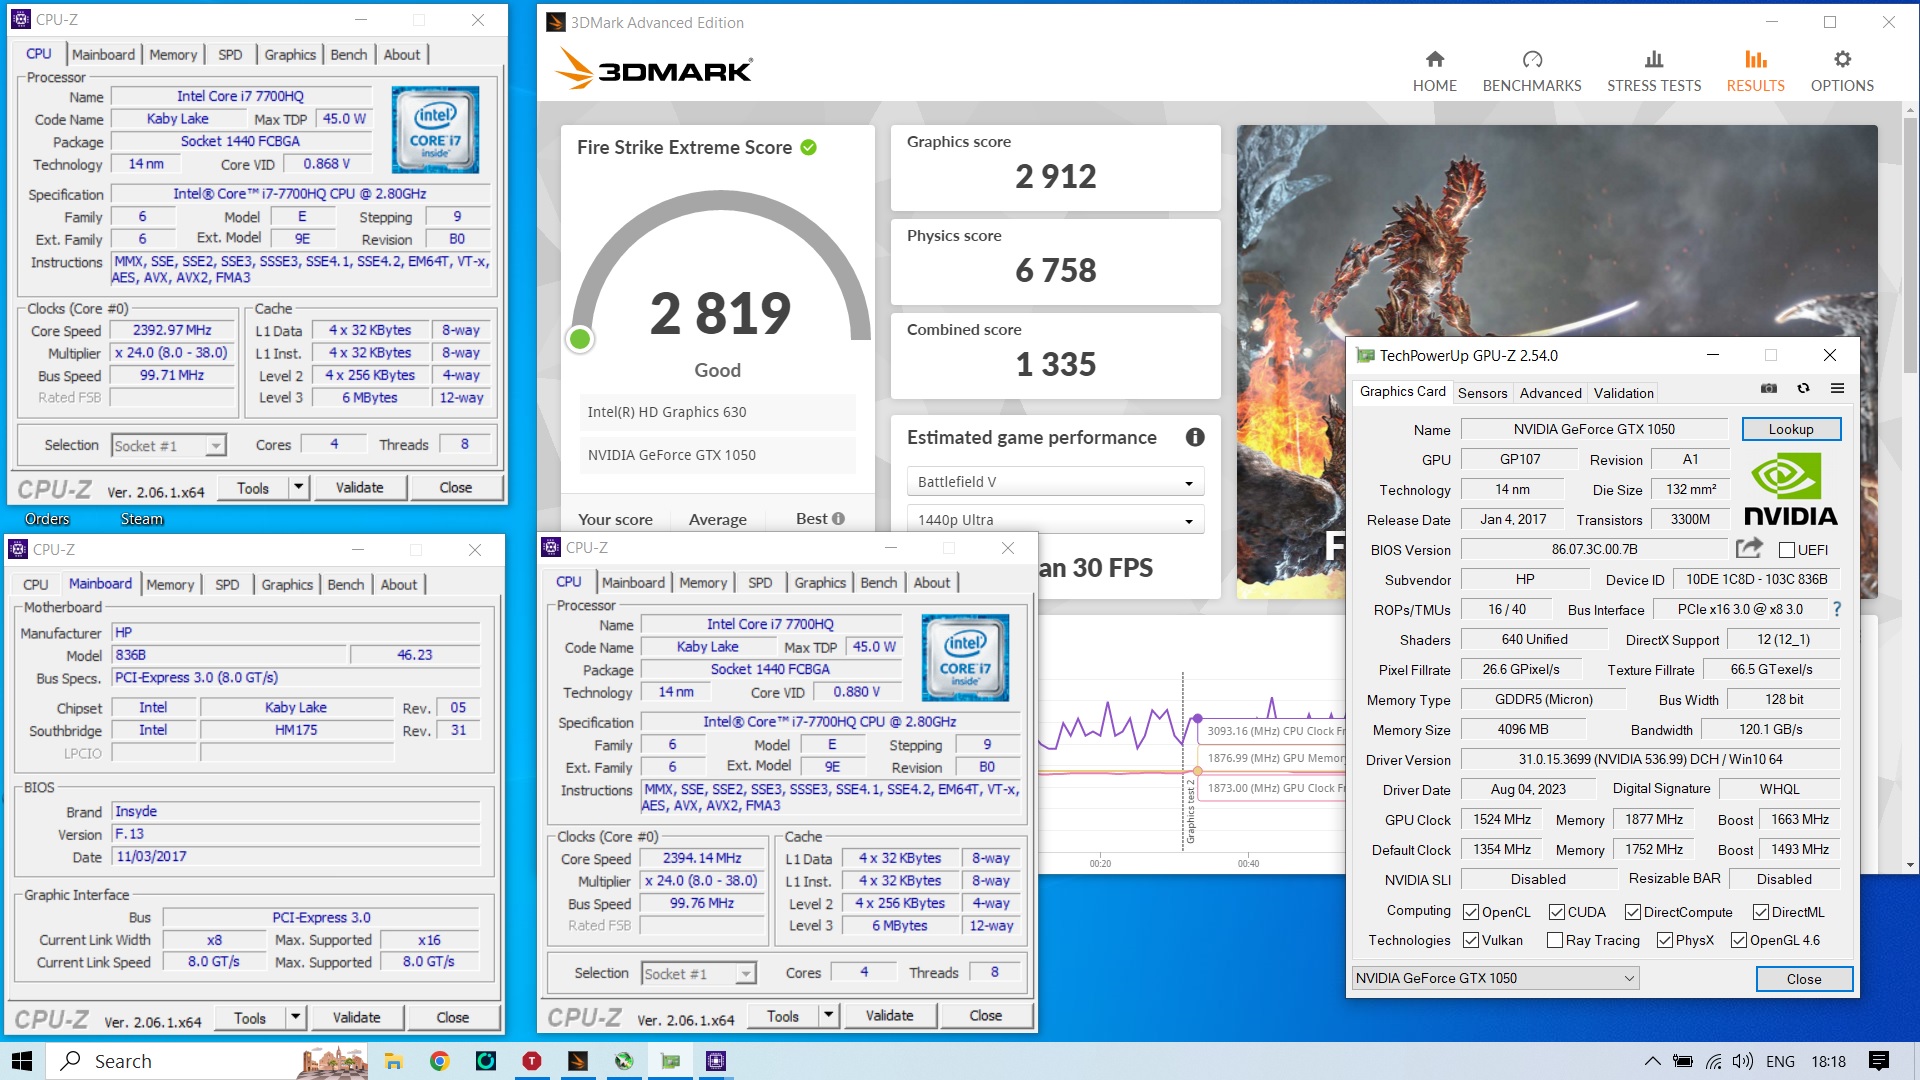1920x1080 pixels.
Task: Open GPU-Z taskbar icon
Action: coord(670,1061)
